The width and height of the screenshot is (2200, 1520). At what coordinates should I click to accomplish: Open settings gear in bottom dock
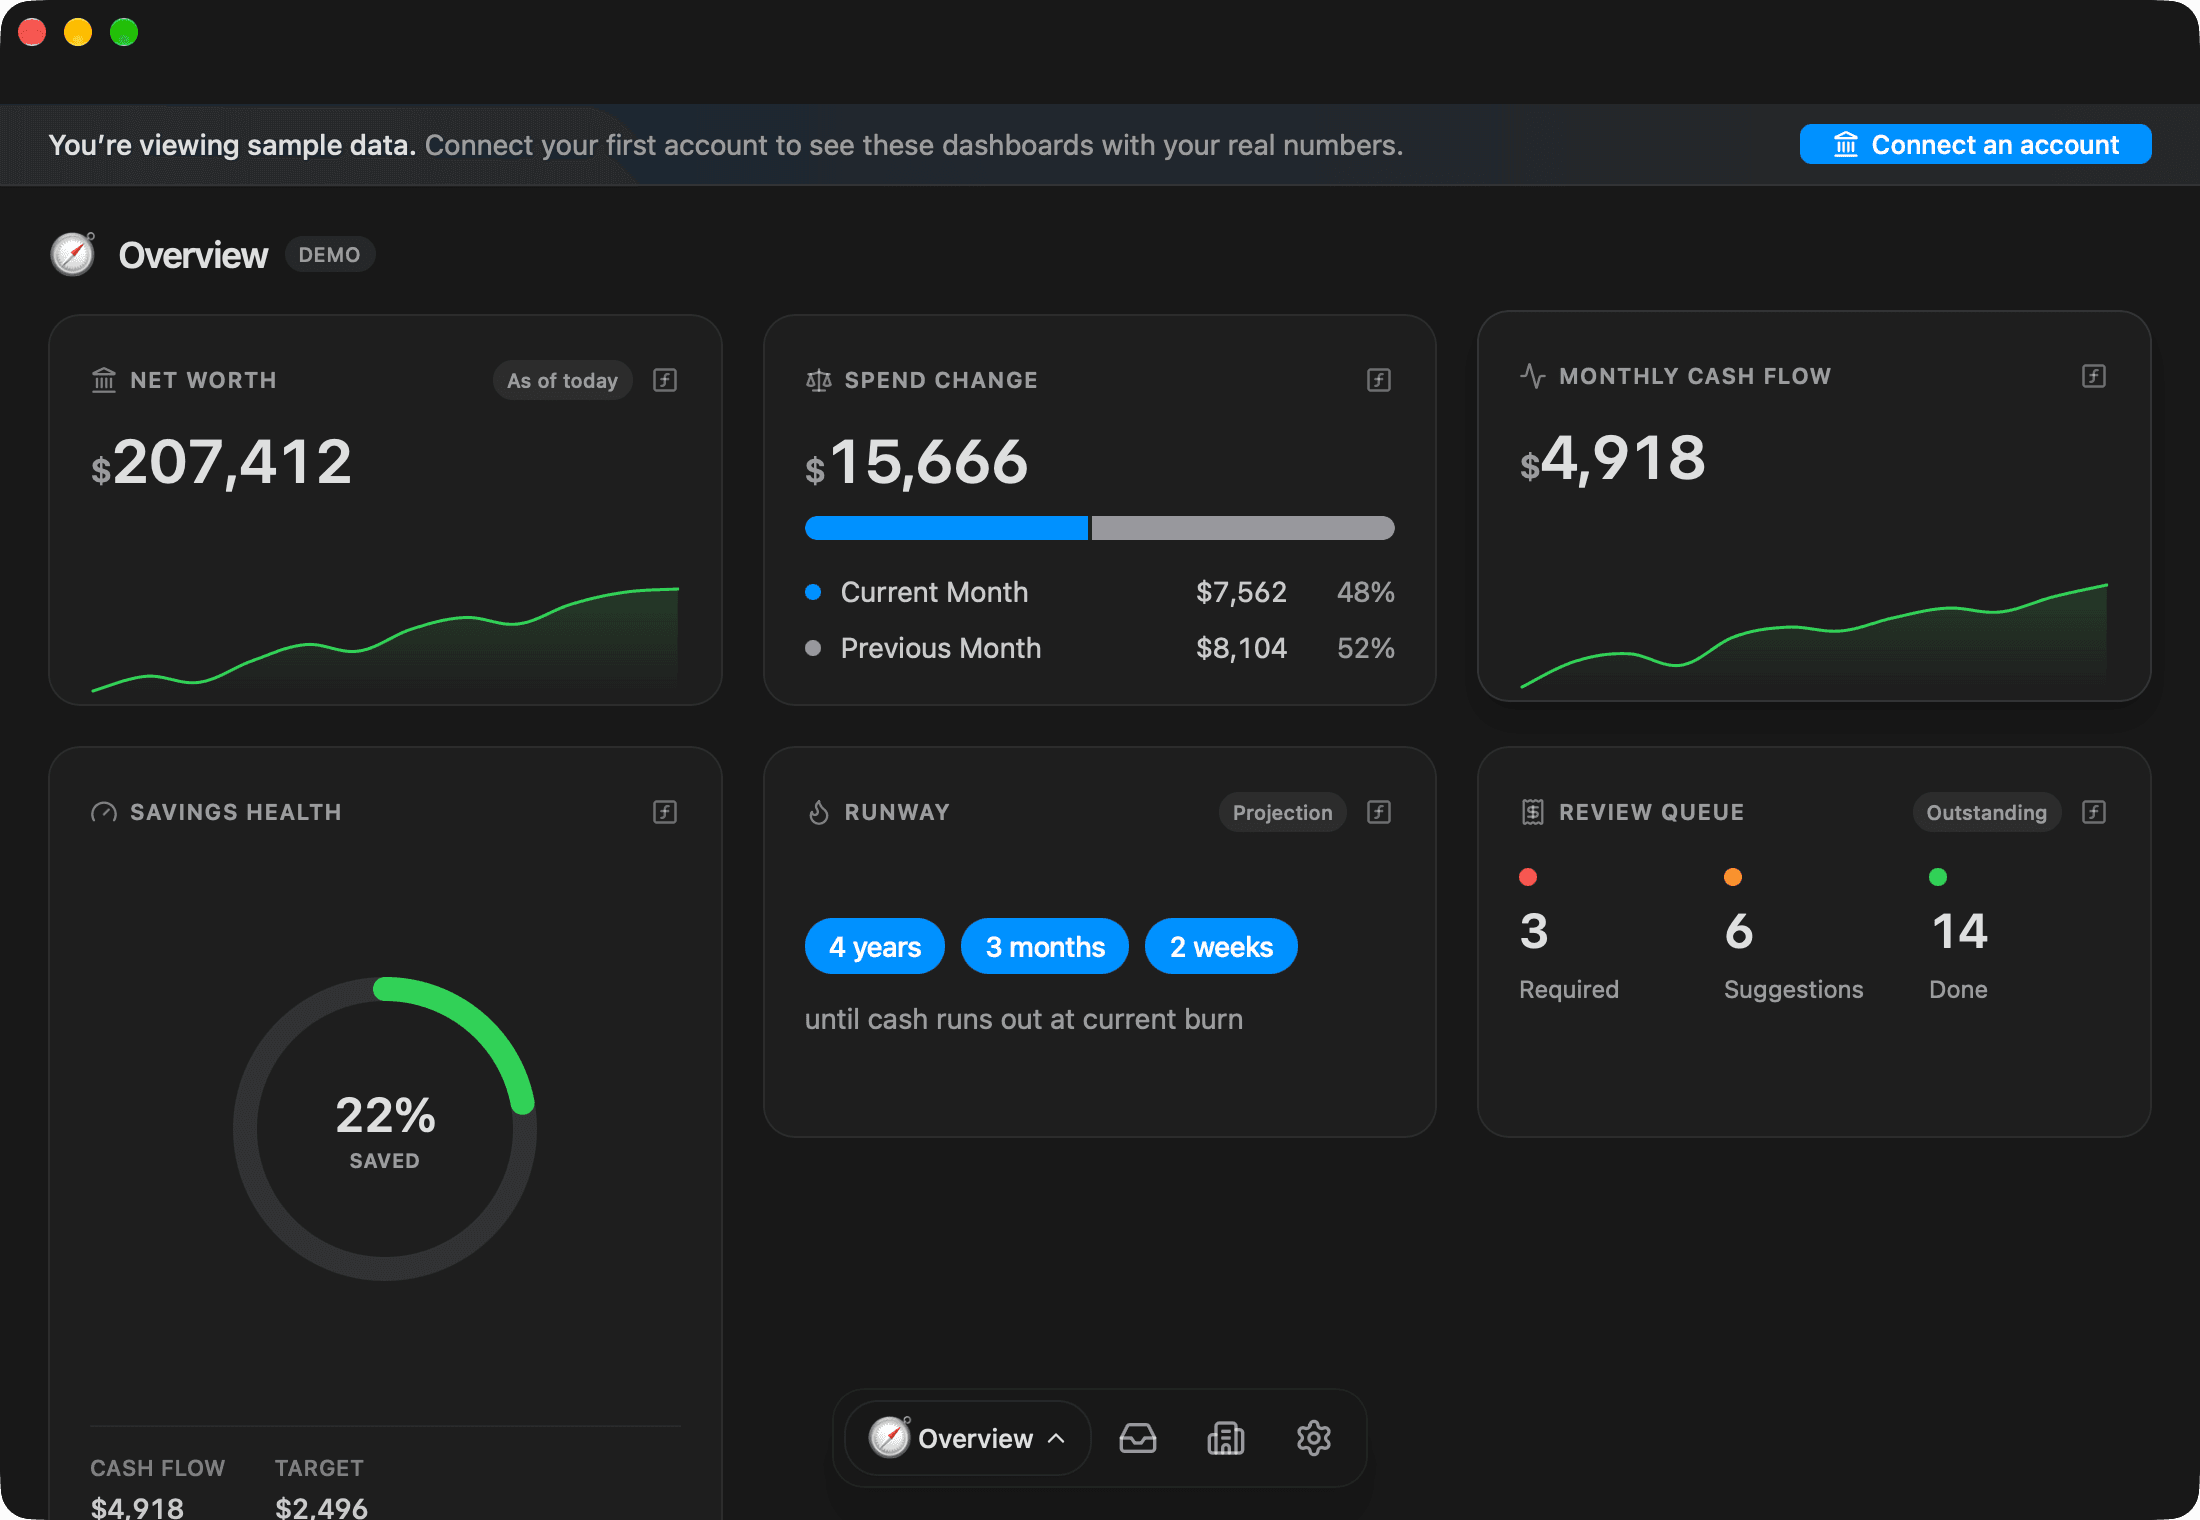[x=1314, y=1438]
